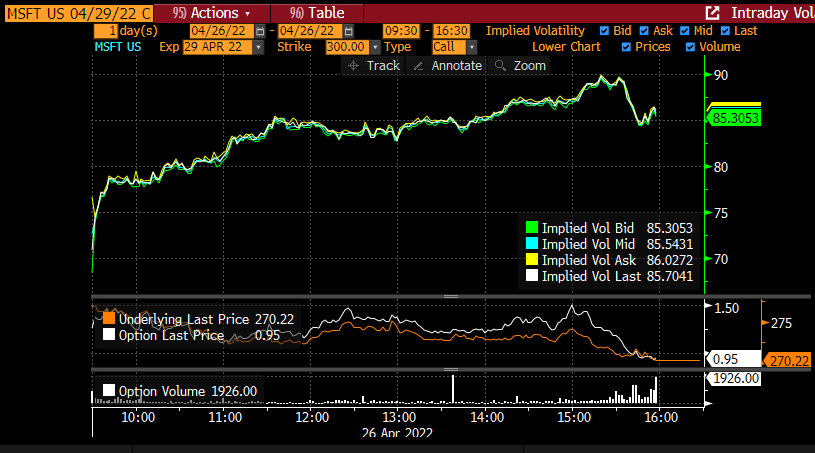Click the cyan Implied Vol Mid swatch

532,244
